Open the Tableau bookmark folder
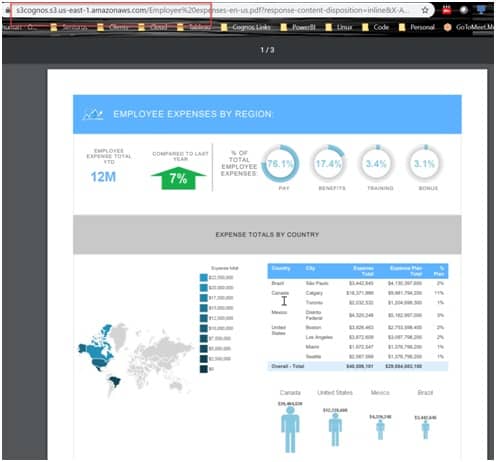This screenshot has width=496, height=462. pos(194,27)
